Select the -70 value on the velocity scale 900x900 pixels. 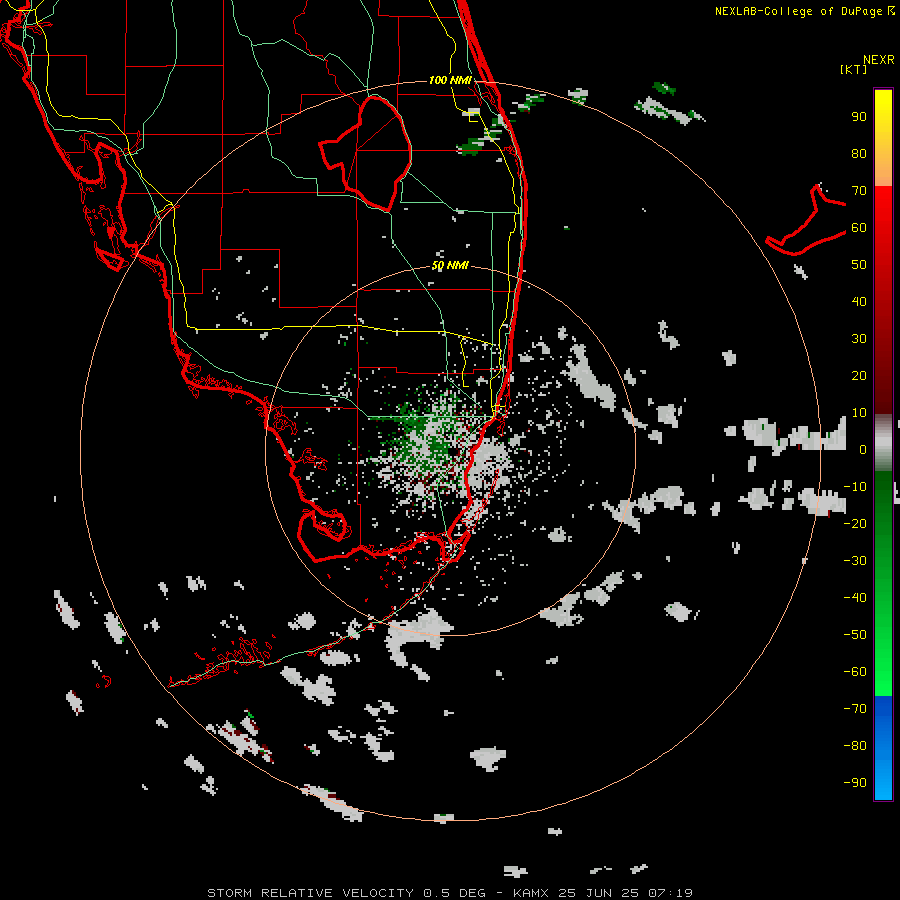855,708
